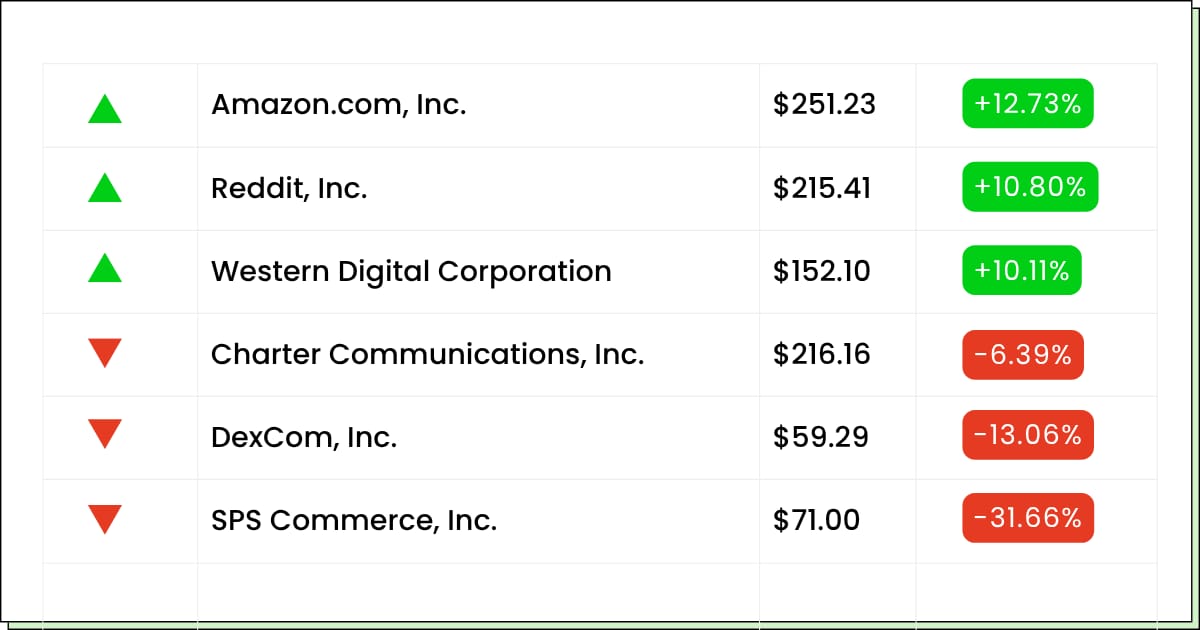Click the -31.66% red badge
This screenshot has width=1200, height=630.
tap(1028, 518)
